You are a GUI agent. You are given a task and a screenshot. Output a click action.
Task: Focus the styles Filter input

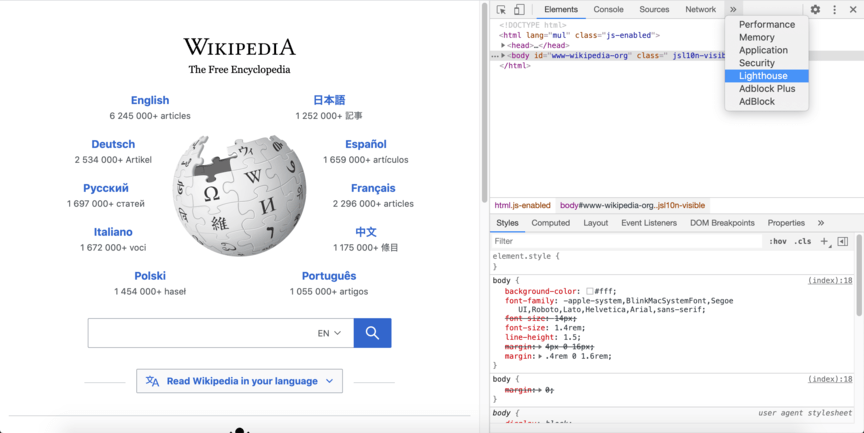pos(627,241)
